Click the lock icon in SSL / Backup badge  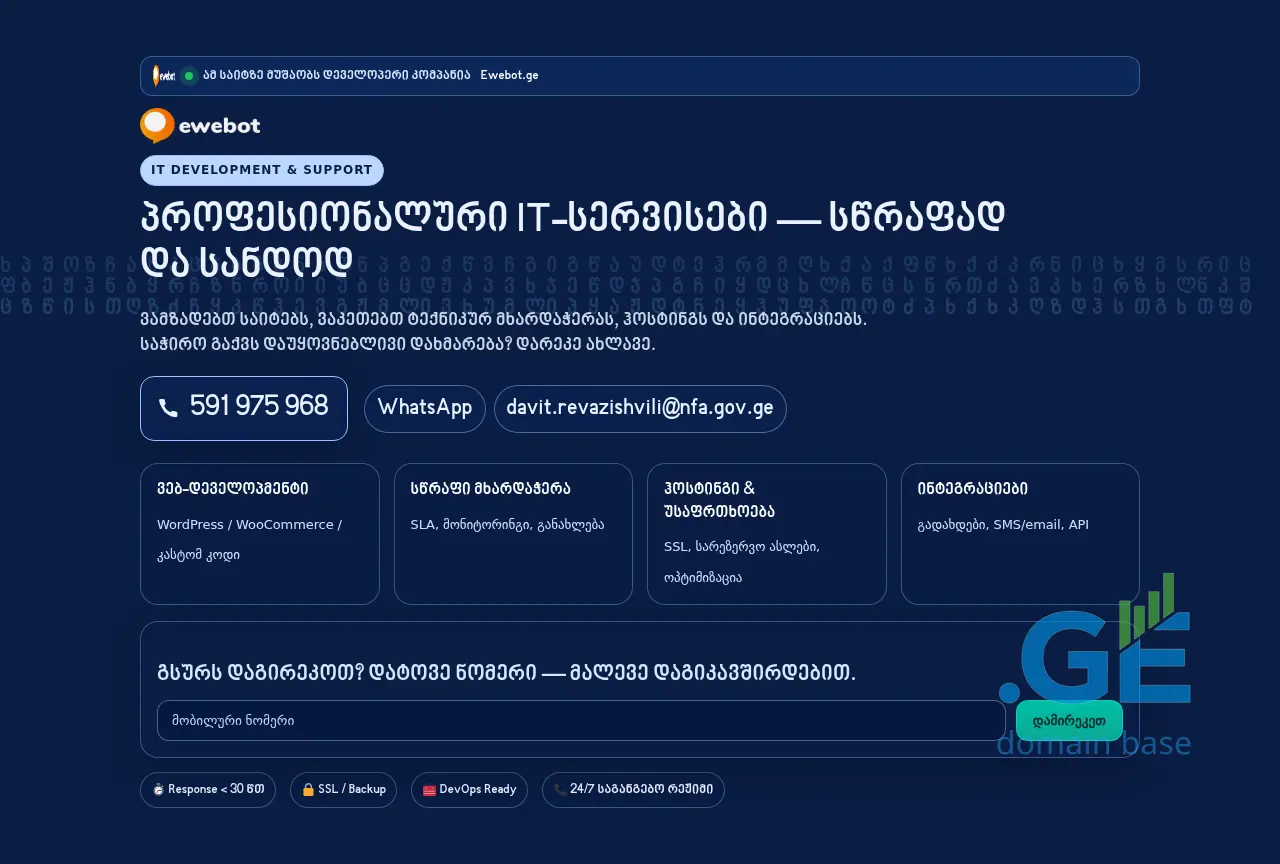[308, 790]
